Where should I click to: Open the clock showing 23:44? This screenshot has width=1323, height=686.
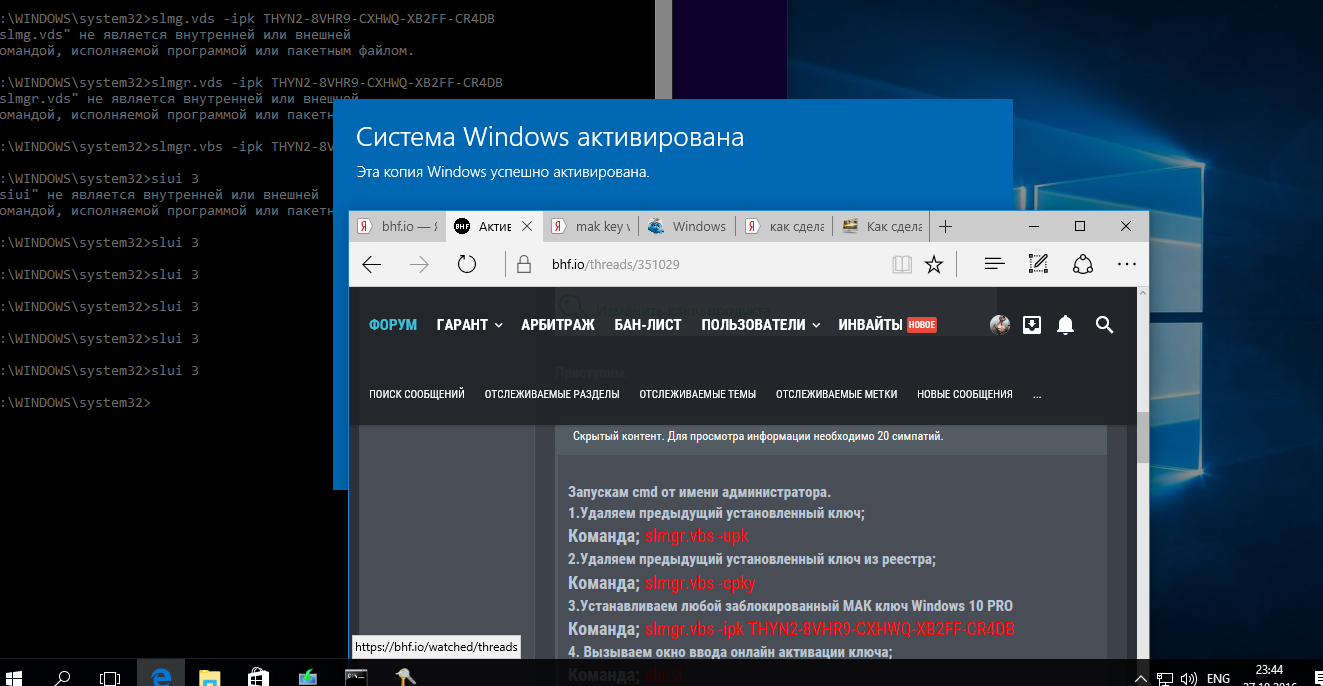pyautogui.click(x=1269, y=670)
